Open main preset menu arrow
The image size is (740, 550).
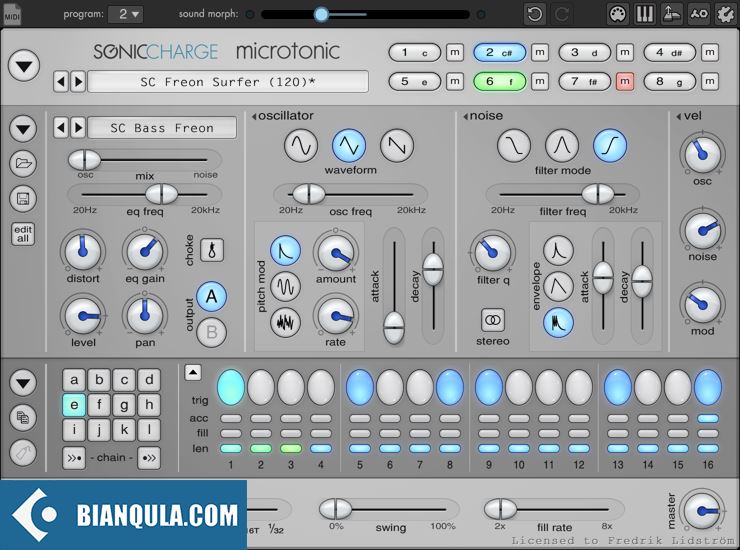click(x=24, y=66)
